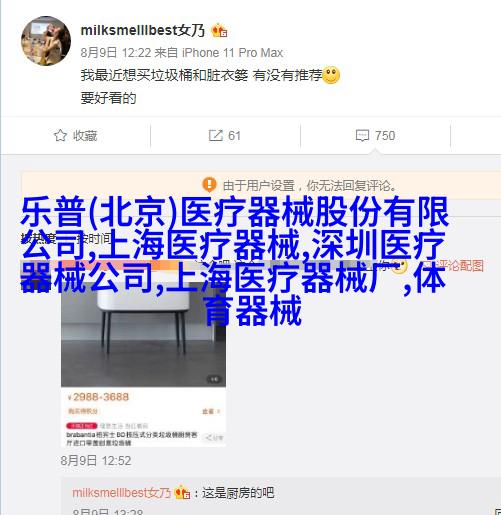The image size is (501, 515).
Task: Click milksmellibest女乃 username in the reply
Action: pyautogui.click(x=122, y=493)
